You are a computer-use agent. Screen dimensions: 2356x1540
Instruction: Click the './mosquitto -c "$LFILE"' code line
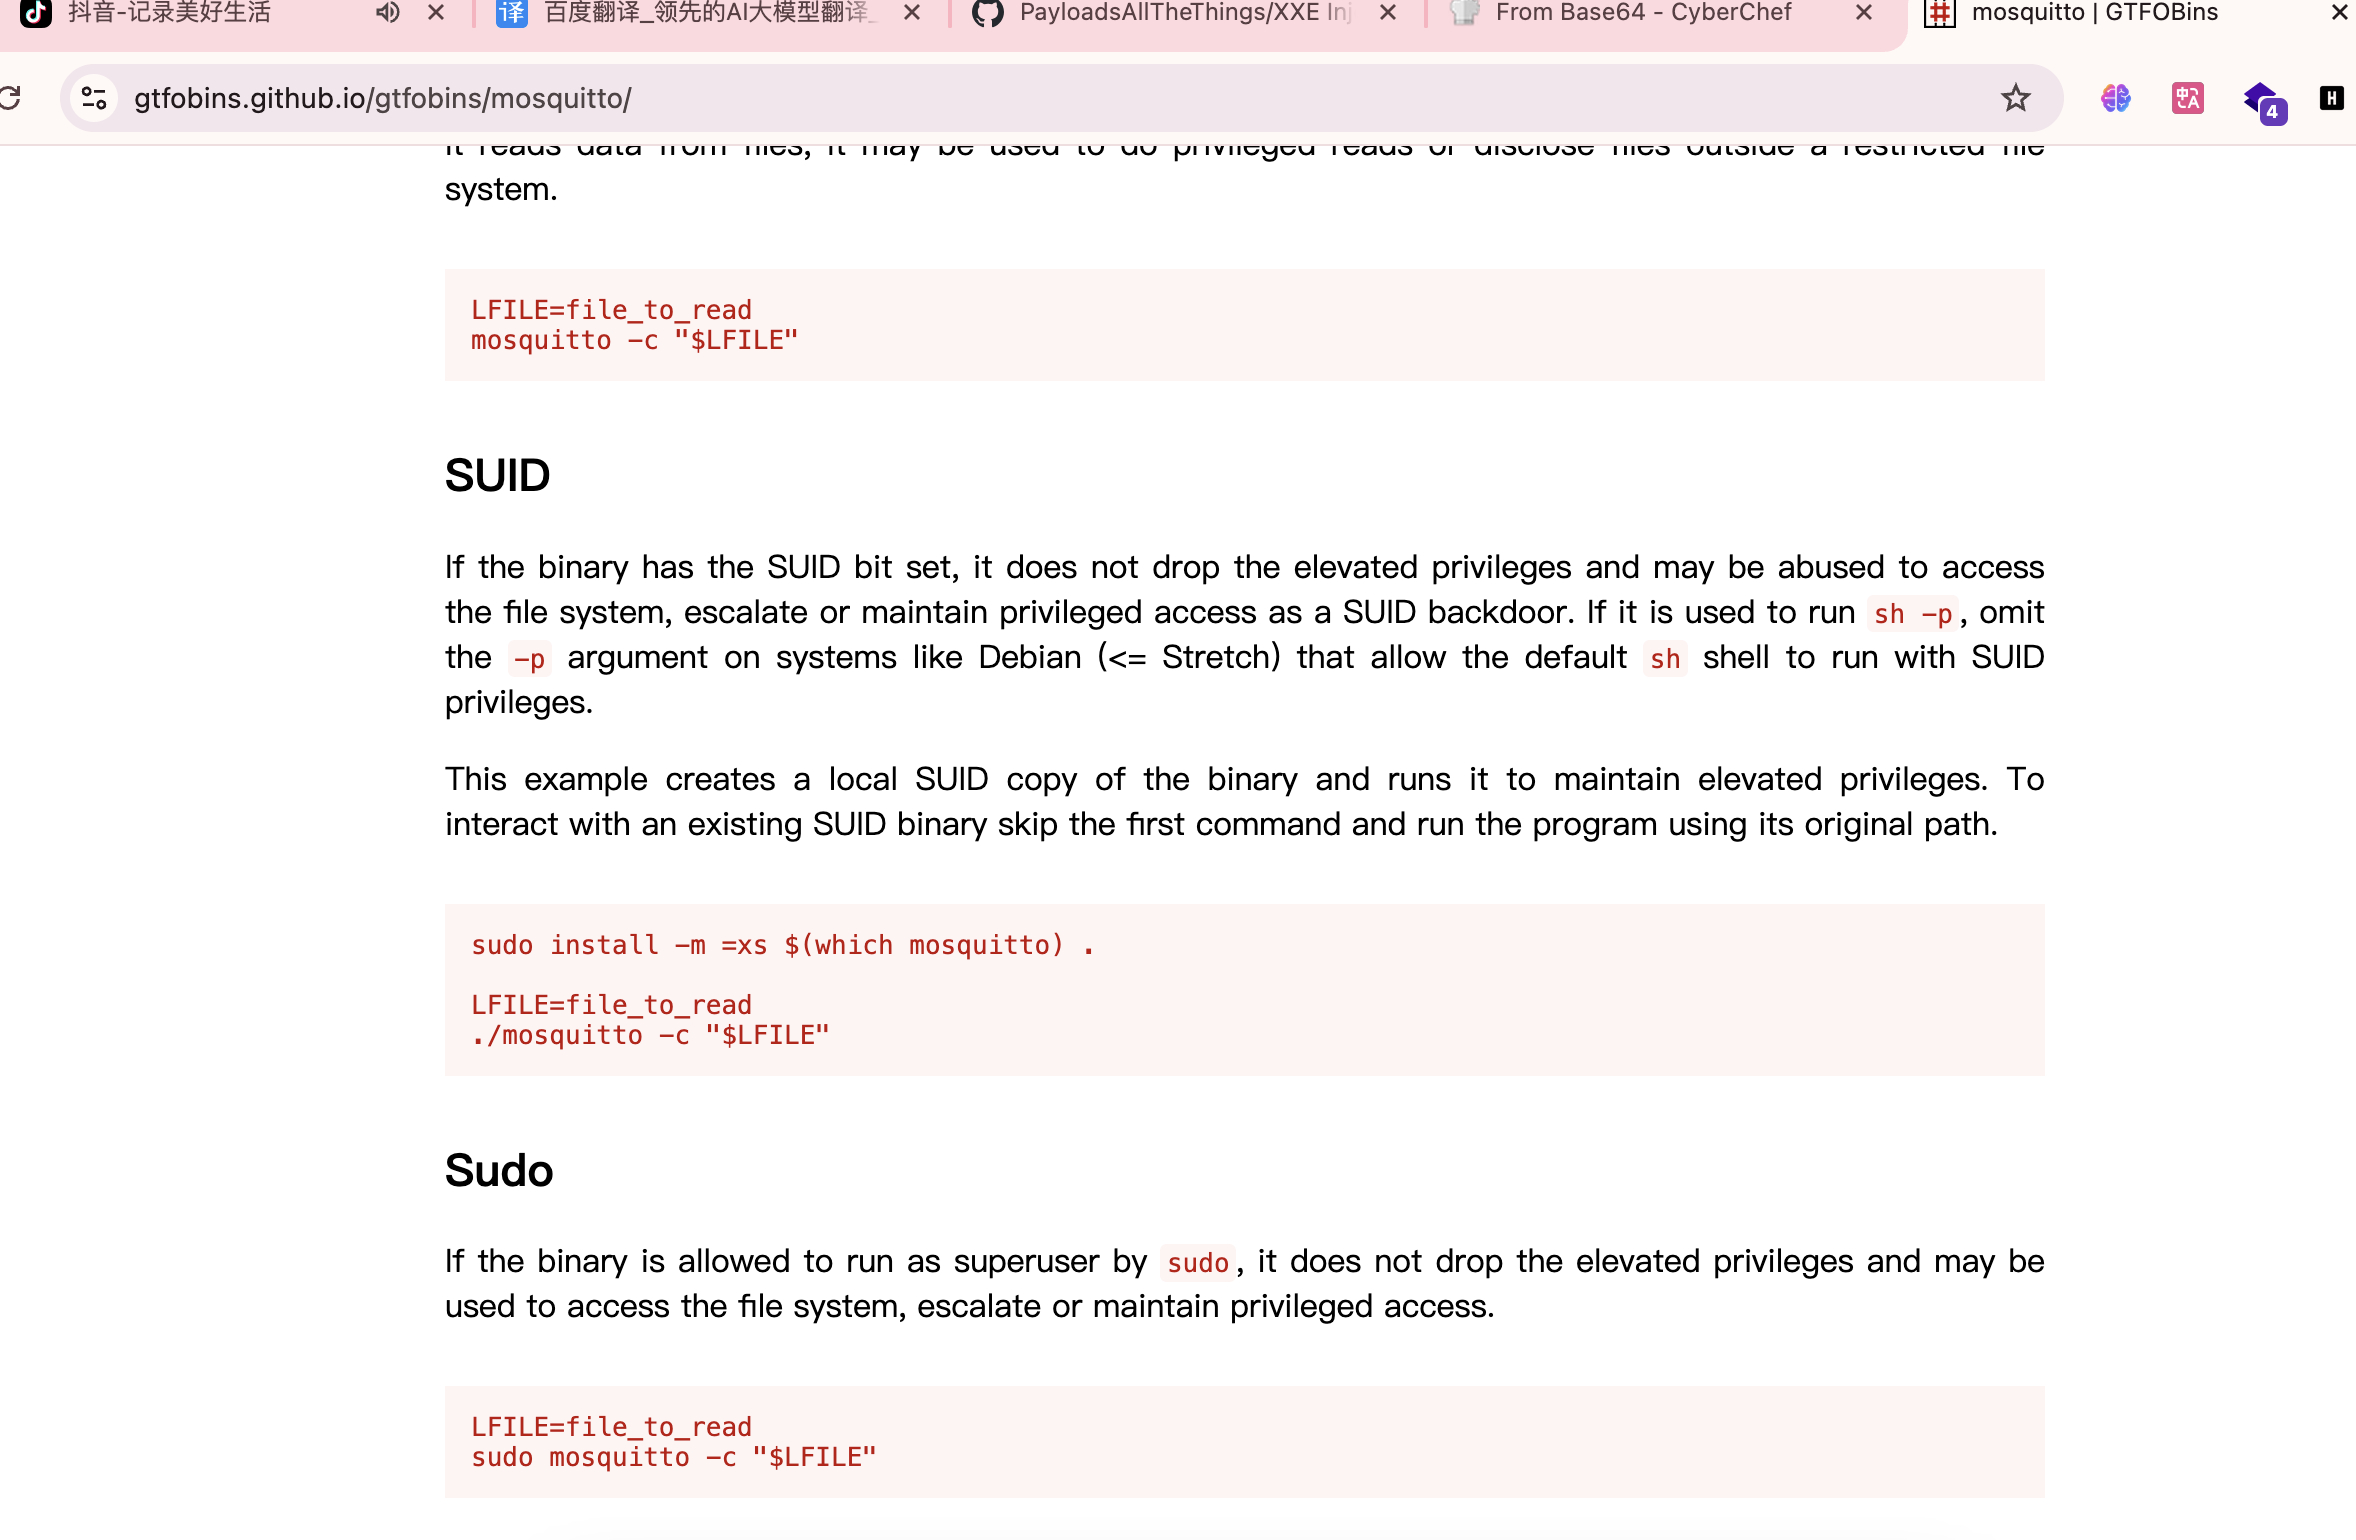(x=651, y=1036)
